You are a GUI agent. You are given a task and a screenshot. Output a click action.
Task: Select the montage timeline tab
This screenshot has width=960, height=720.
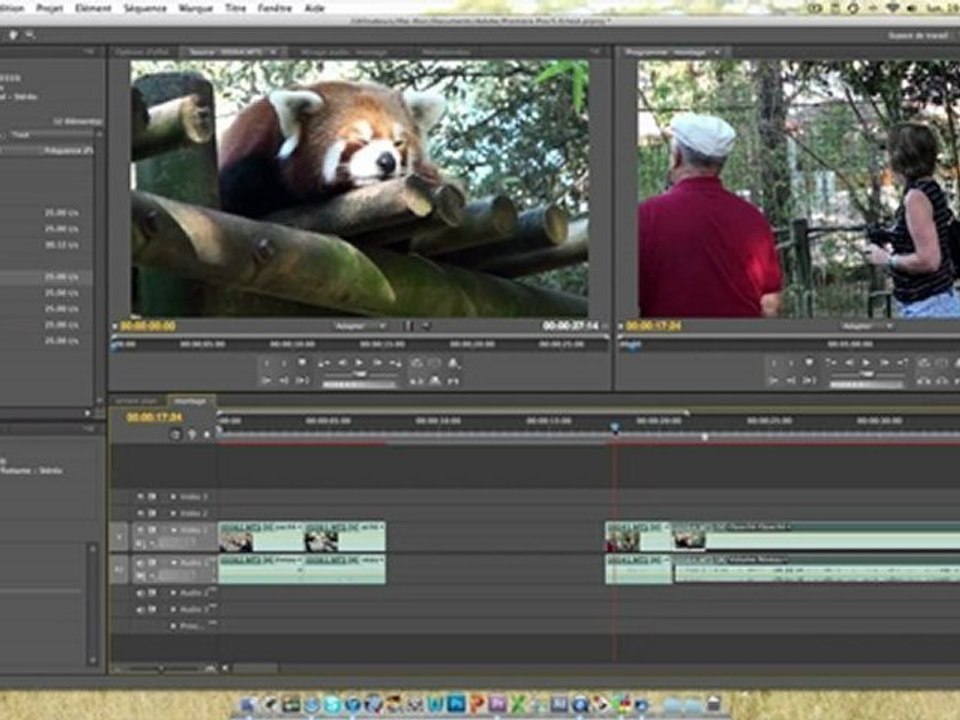[190, 401]
